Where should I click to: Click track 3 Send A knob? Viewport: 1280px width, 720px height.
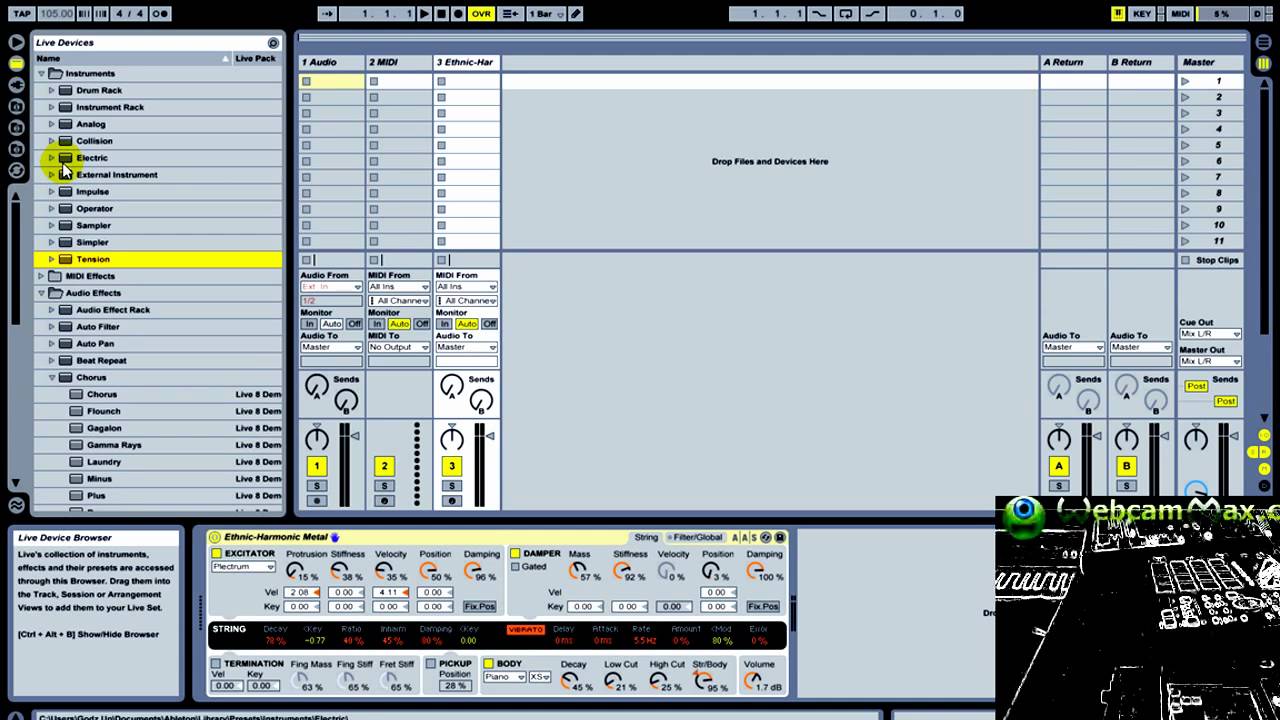coord(452,385)
